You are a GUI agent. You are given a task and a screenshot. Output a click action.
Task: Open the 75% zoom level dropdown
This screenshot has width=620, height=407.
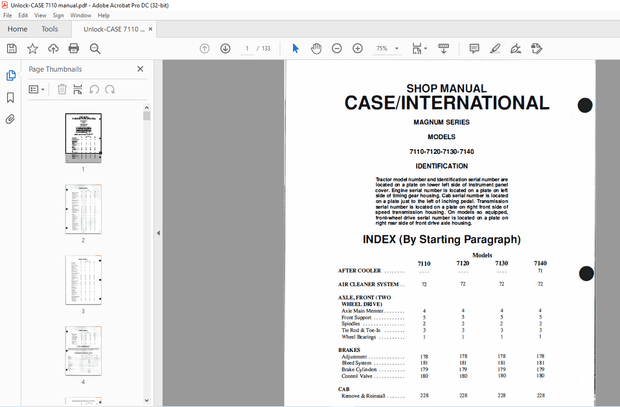(388, 49)
